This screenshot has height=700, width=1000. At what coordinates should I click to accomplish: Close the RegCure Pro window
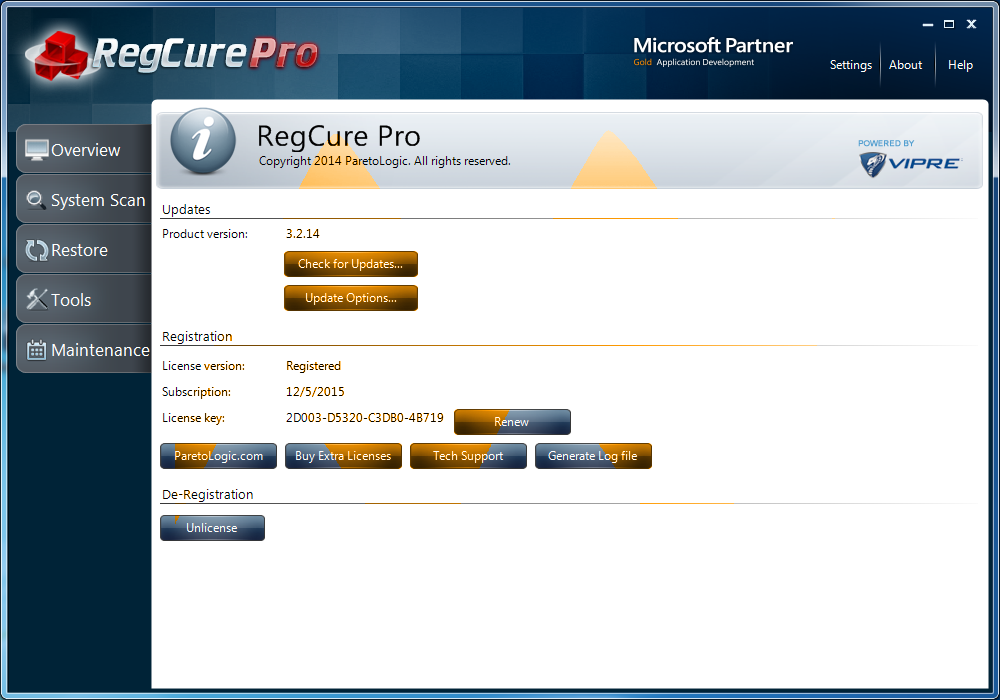971,24
